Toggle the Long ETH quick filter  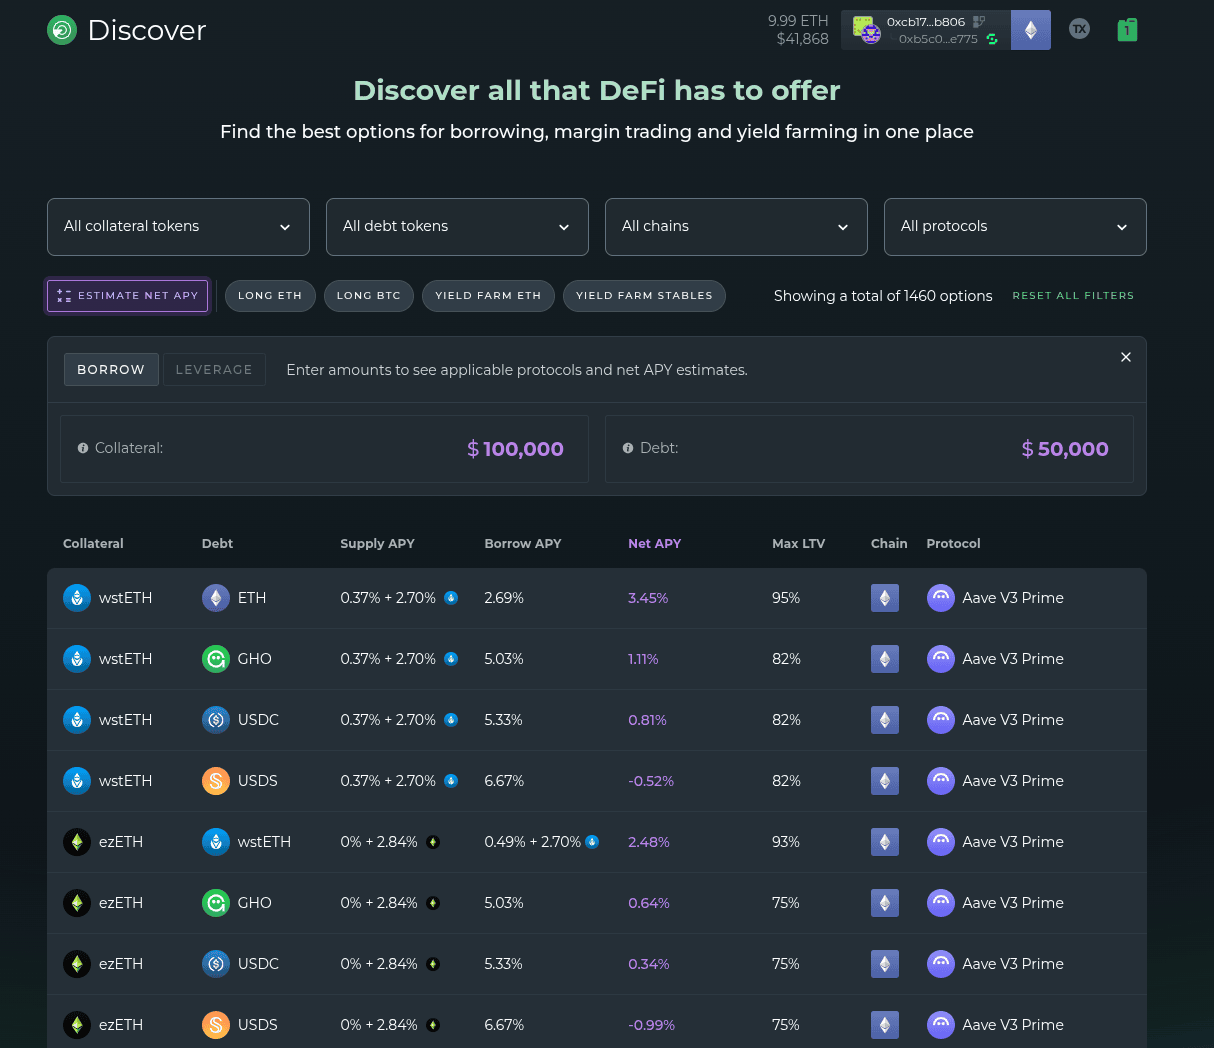(270, 296)
